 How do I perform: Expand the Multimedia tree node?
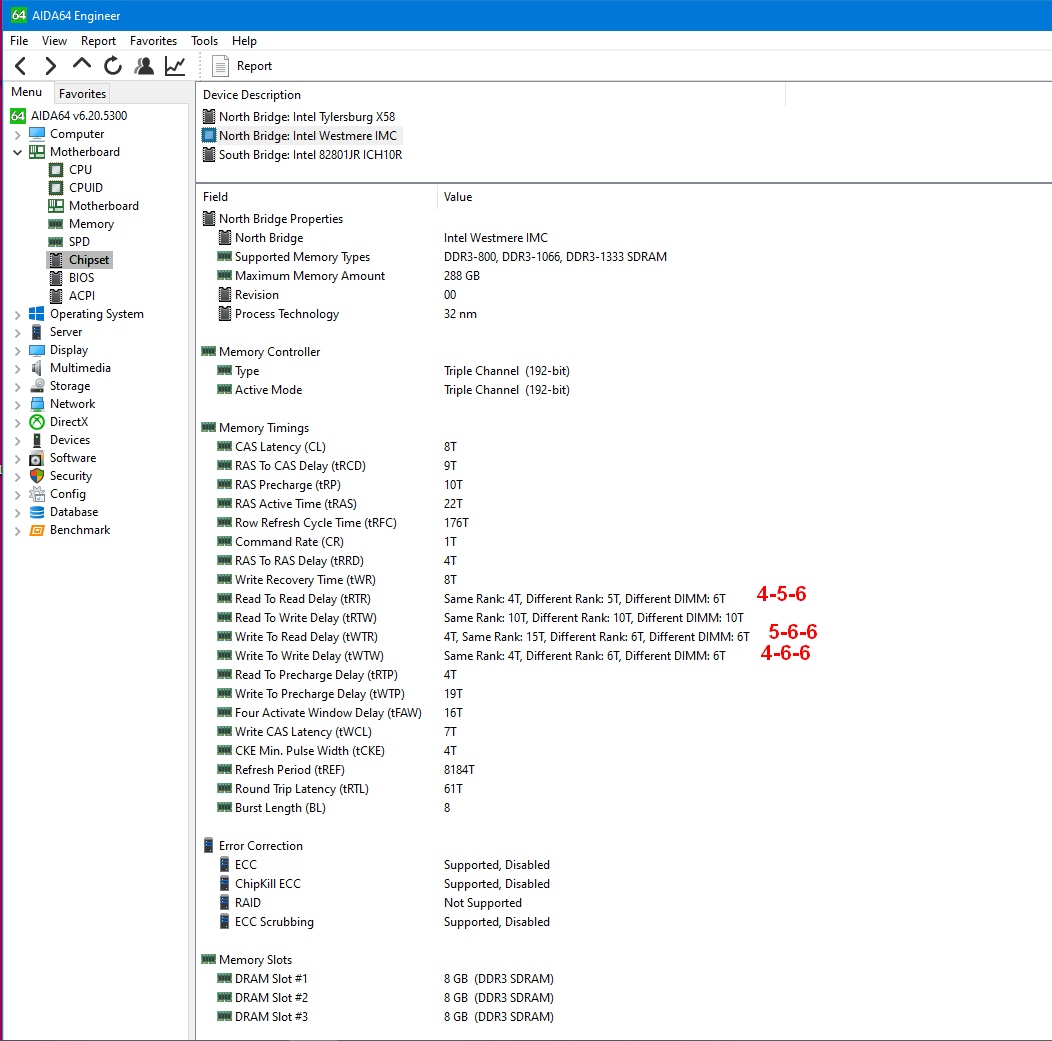click(17, 368)
